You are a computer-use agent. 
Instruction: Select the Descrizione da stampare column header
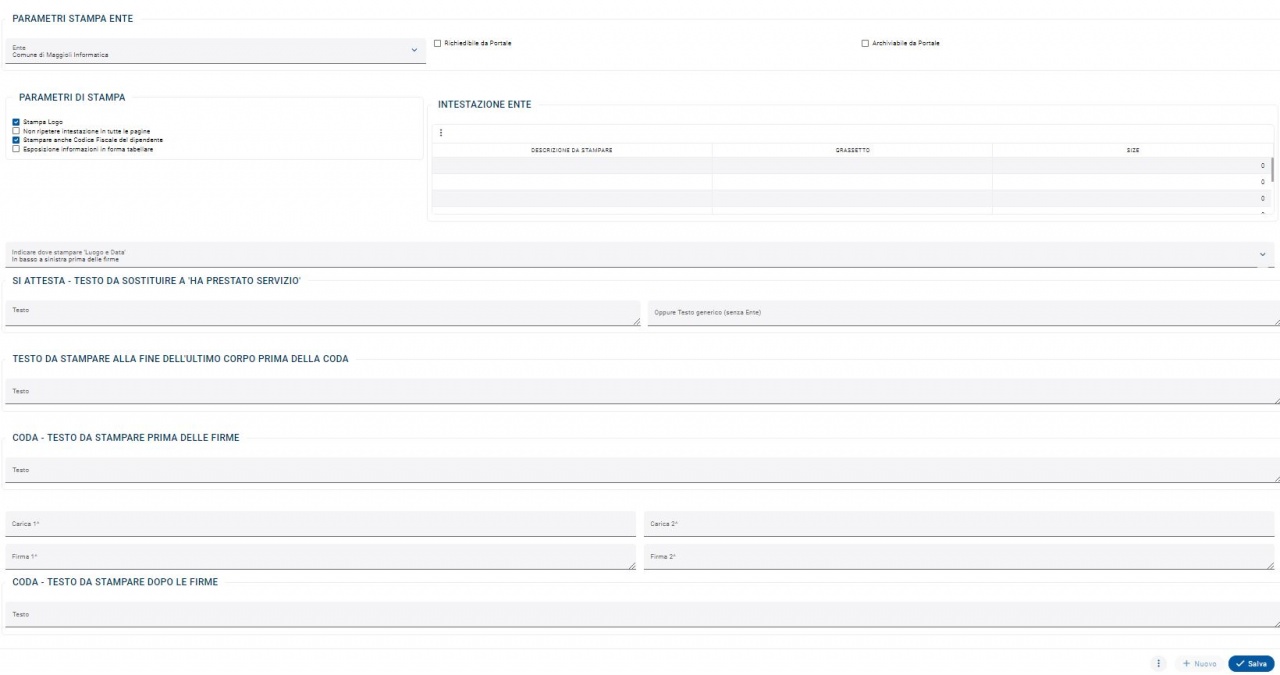click(x=572, y=150)
